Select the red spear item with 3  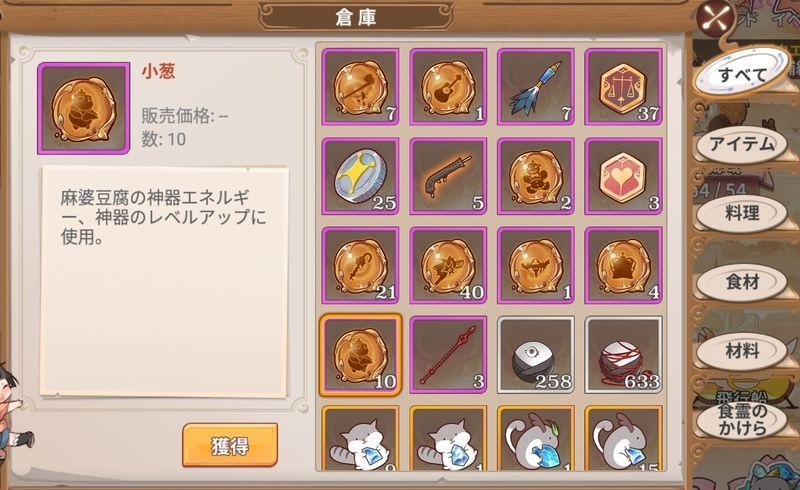[448, 355]
